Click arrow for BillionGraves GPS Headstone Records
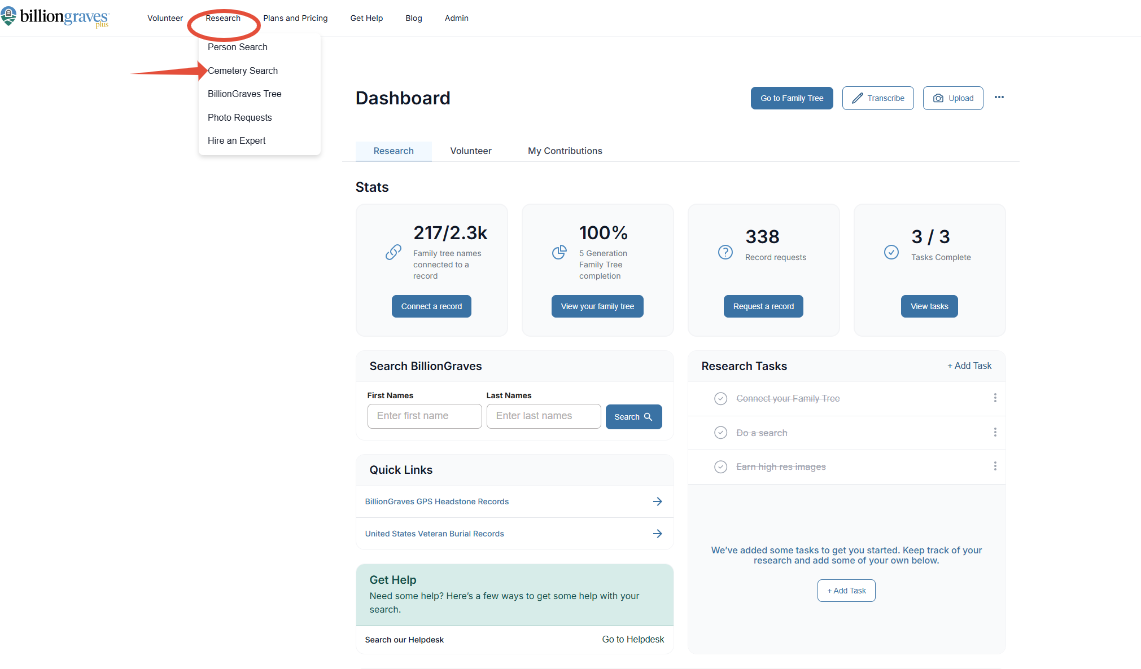The image size is (1141, 669). click(657, 502)
